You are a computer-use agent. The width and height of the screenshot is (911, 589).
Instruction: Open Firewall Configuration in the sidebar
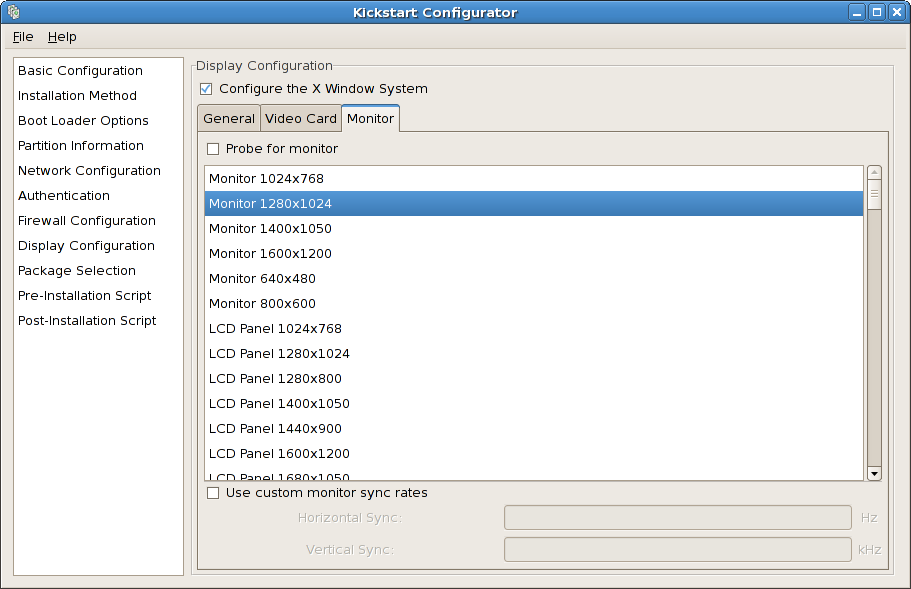[86, 220]
